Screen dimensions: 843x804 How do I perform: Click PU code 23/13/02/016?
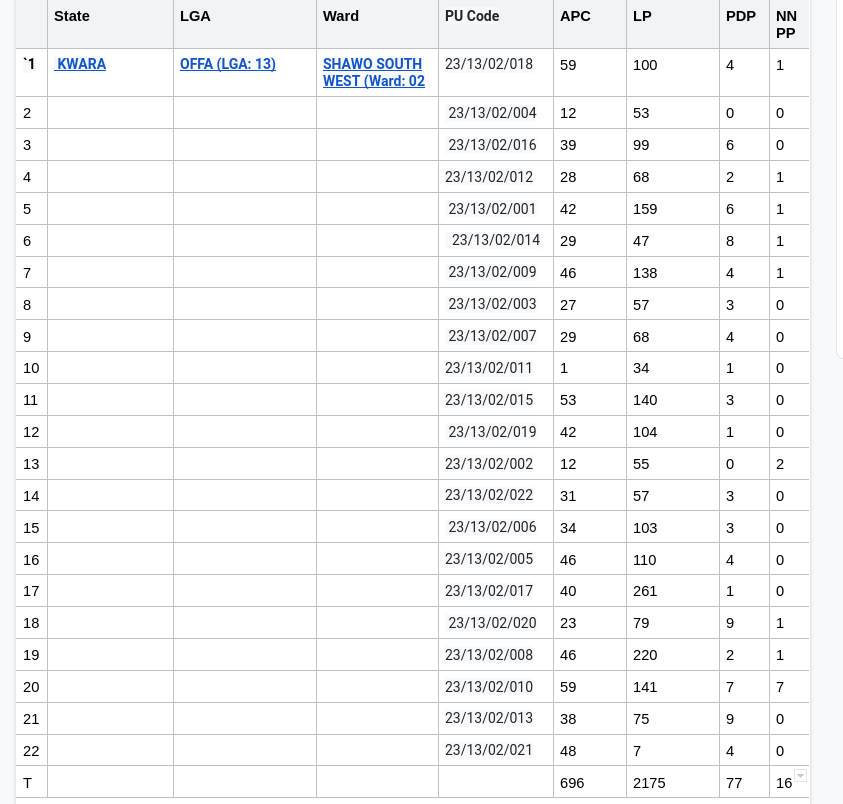[492, 145]
